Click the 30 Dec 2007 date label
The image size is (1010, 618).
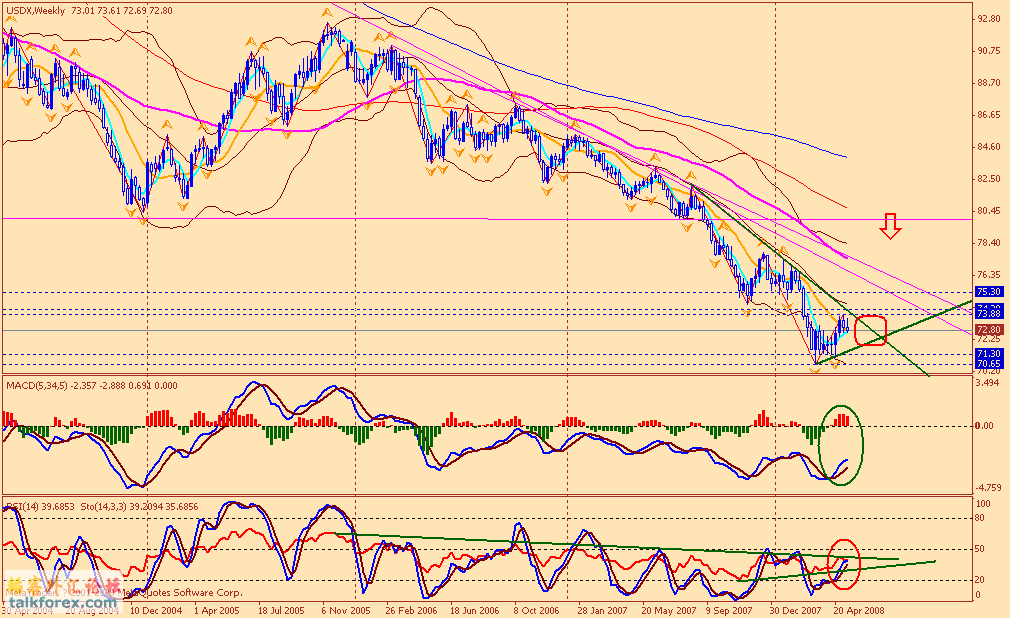[796, 610]
